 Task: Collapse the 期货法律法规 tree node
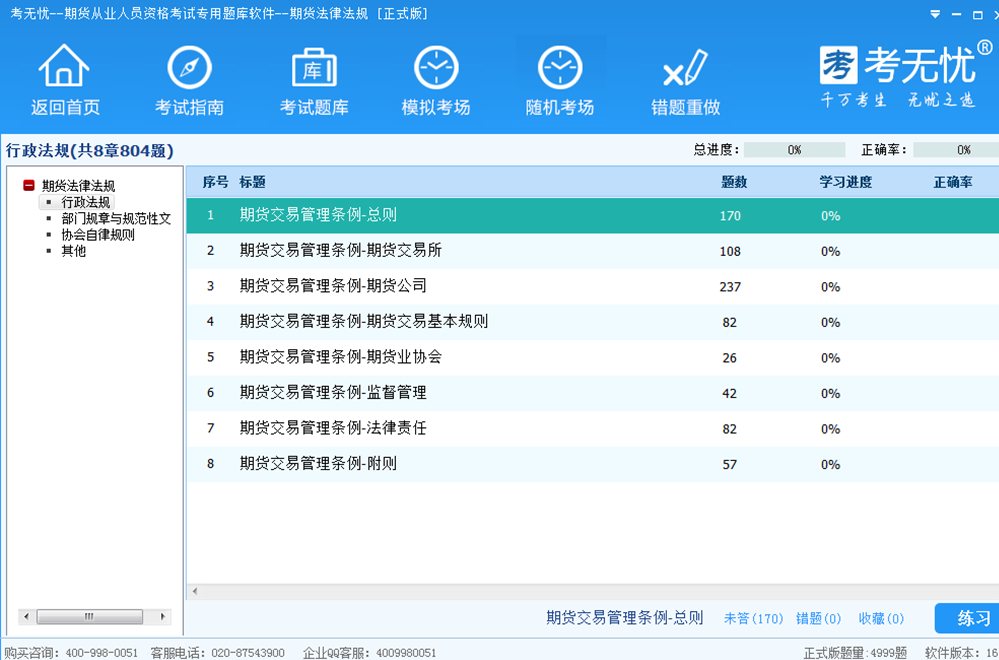tap(29, 185)
